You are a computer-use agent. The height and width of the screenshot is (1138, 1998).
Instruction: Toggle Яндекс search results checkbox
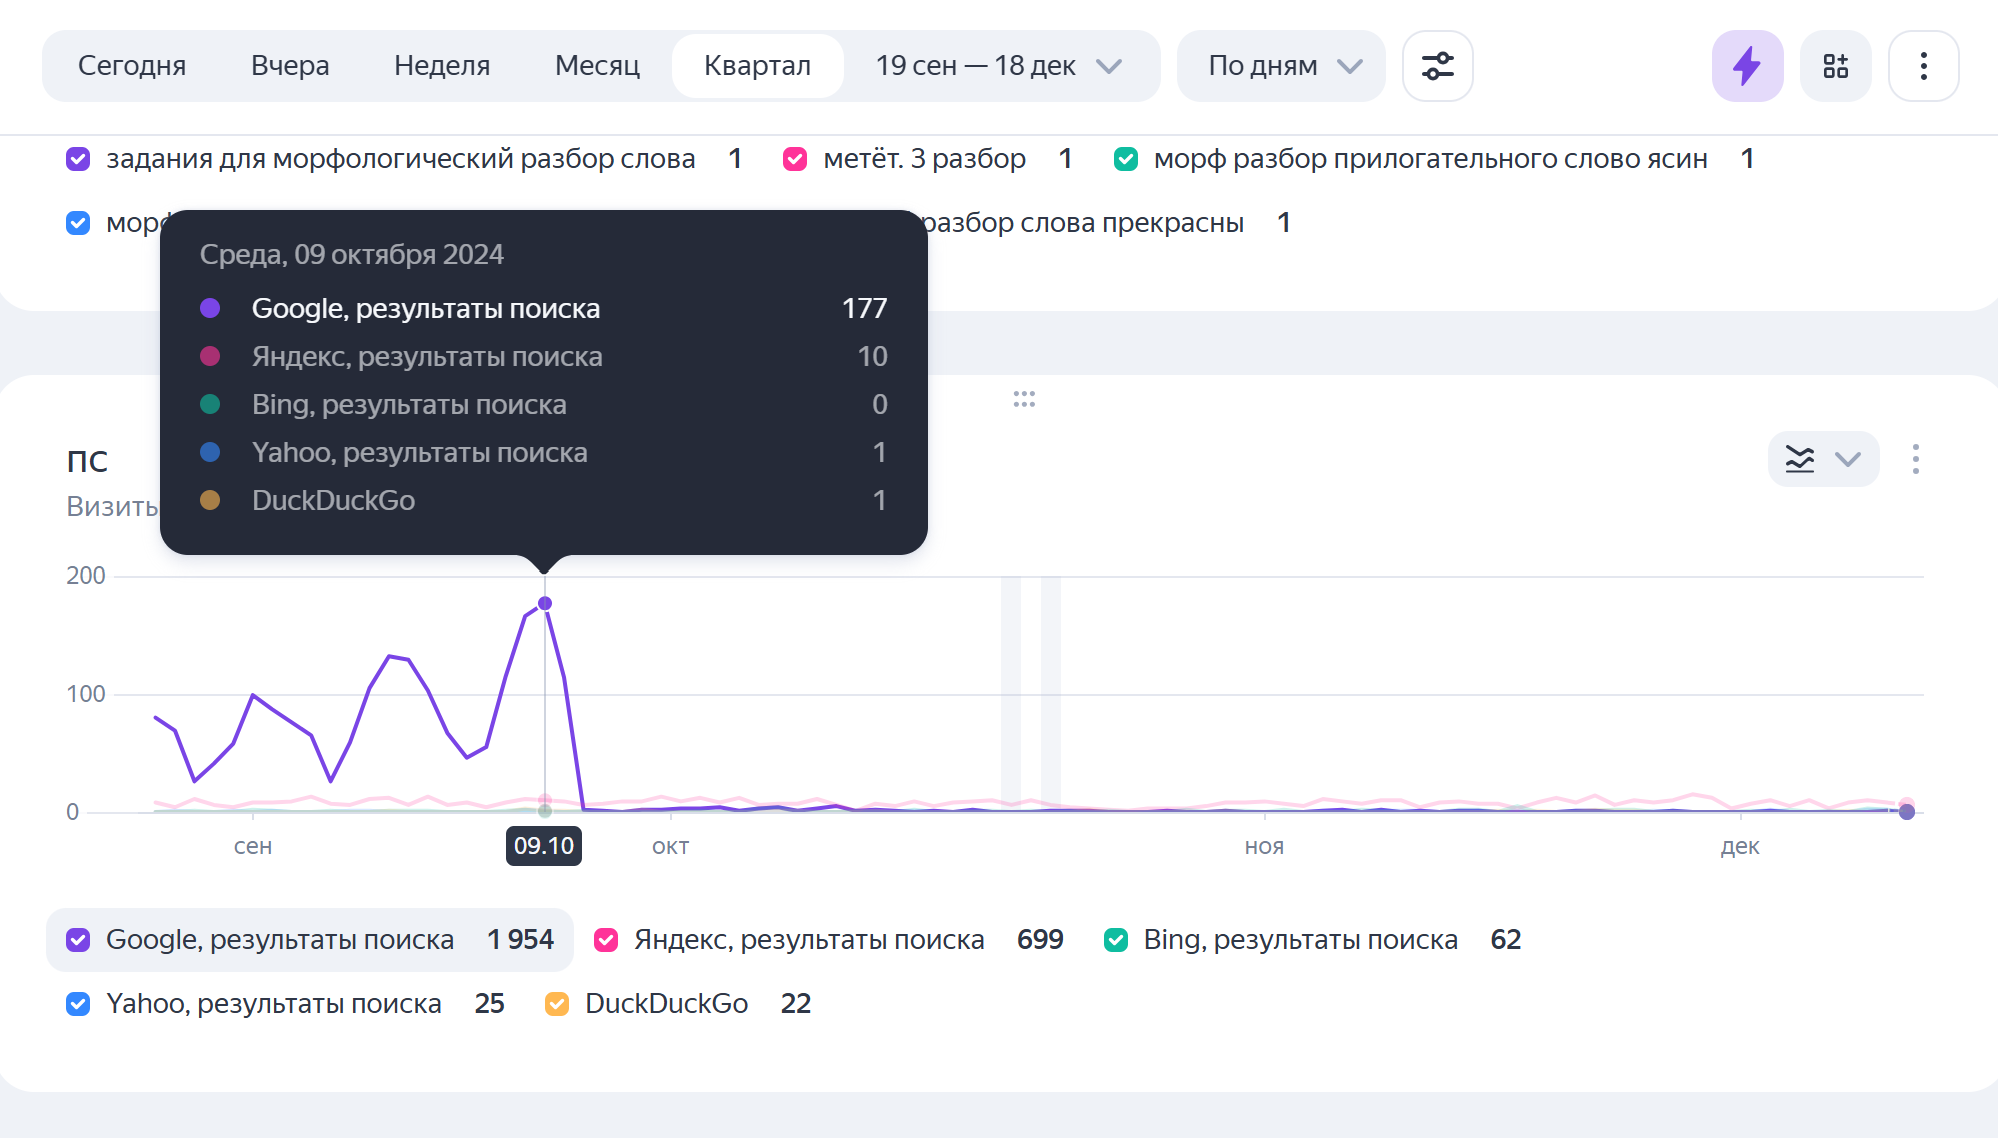click(x=606, y=940)
